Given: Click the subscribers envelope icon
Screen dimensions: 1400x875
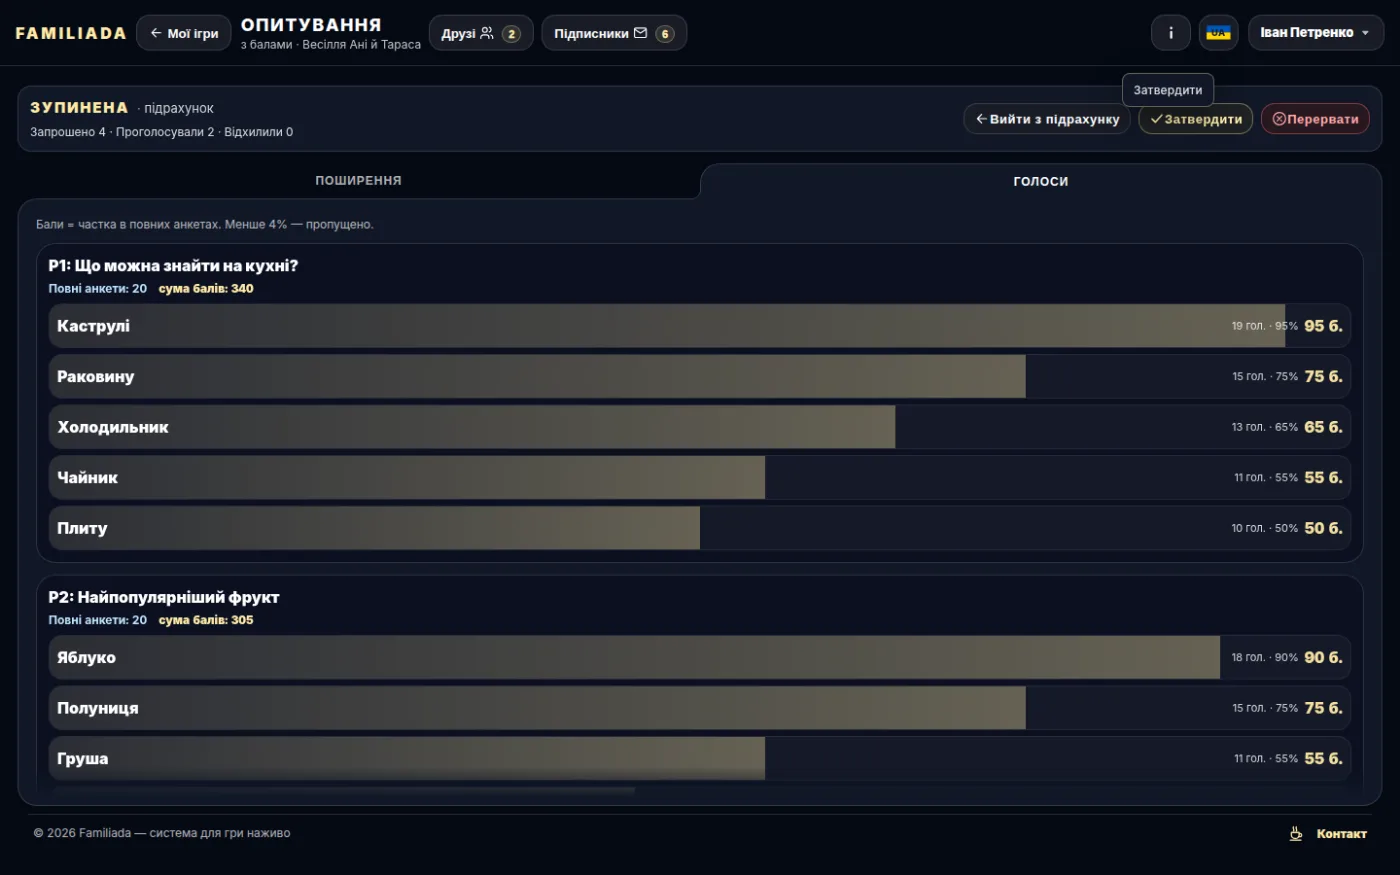Looking at the screenshot, I should [x=640, y=33].
